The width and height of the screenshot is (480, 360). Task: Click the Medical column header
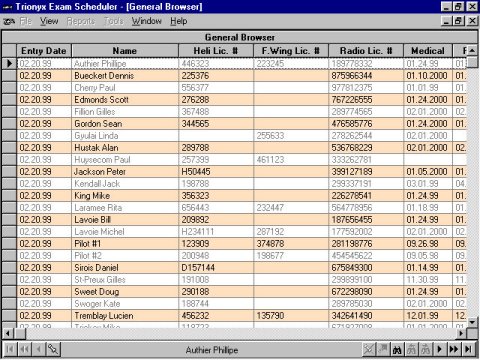tap(428, 51)
